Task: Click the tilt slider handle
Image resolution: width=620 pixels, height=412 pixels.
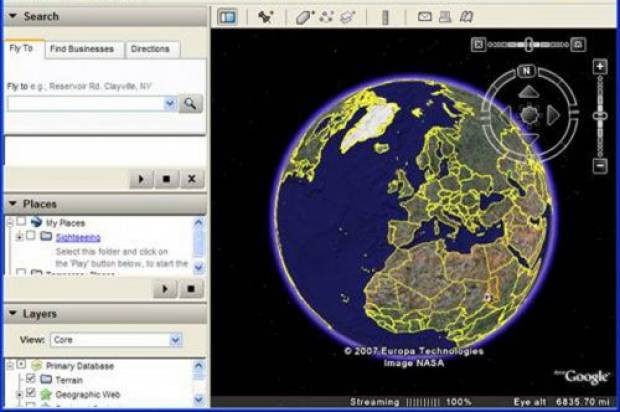Action: point(529,45)
